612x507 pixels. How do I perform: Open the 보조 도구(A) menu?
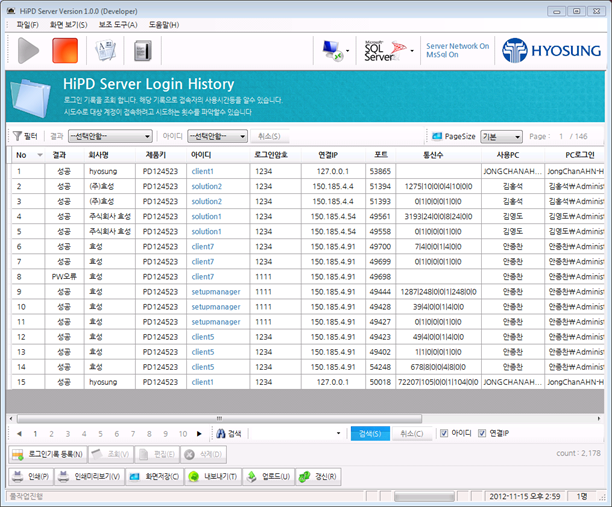(118, 25)
